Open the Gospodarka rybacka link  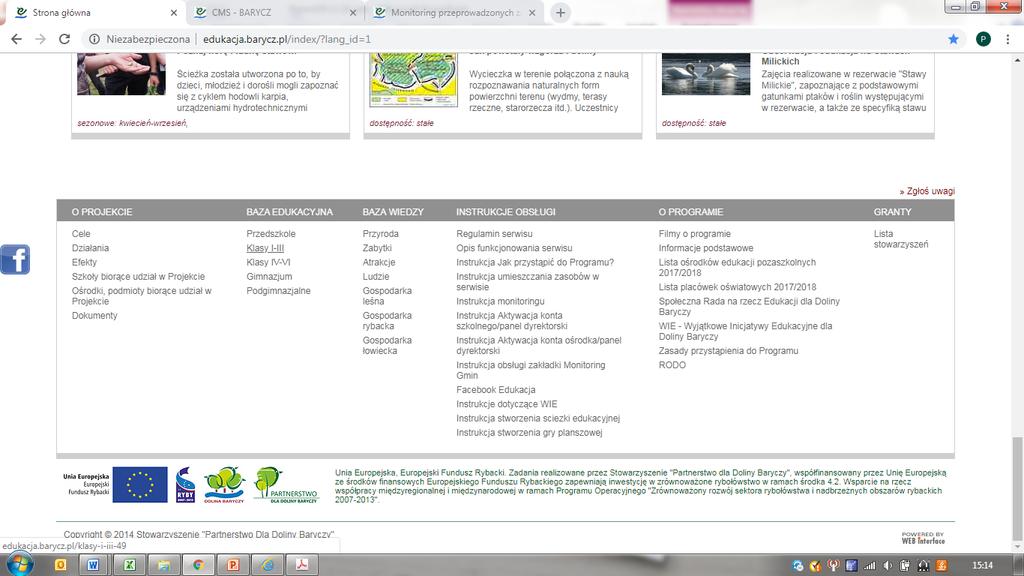click(x=387, y=321)
